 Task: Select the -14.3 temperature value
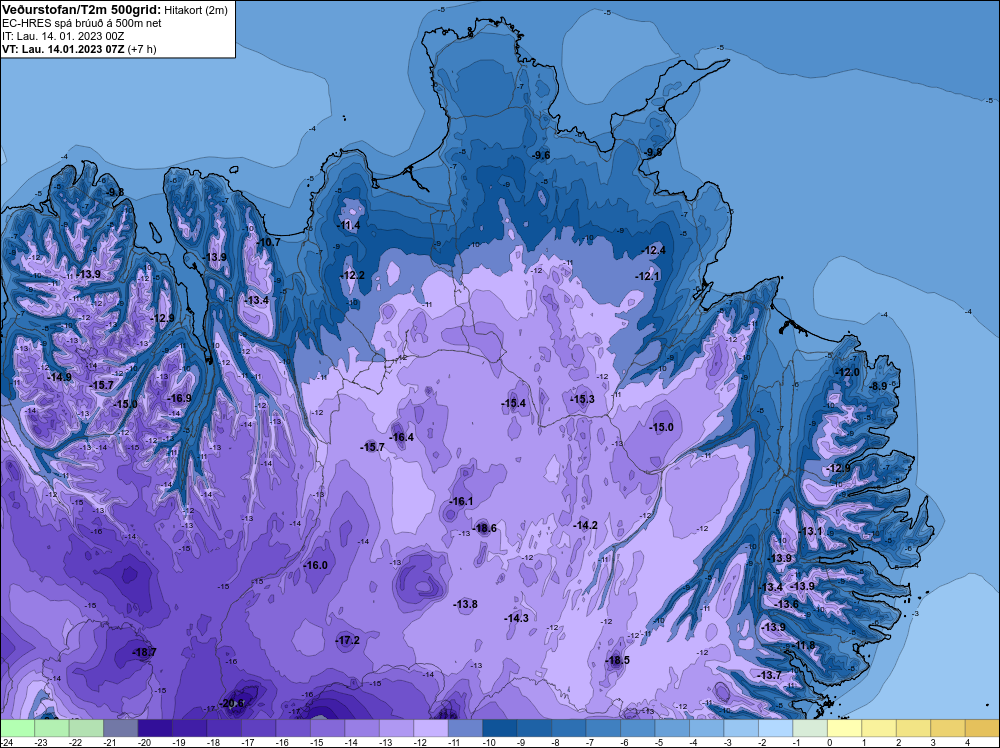click(x=516, y=618)
